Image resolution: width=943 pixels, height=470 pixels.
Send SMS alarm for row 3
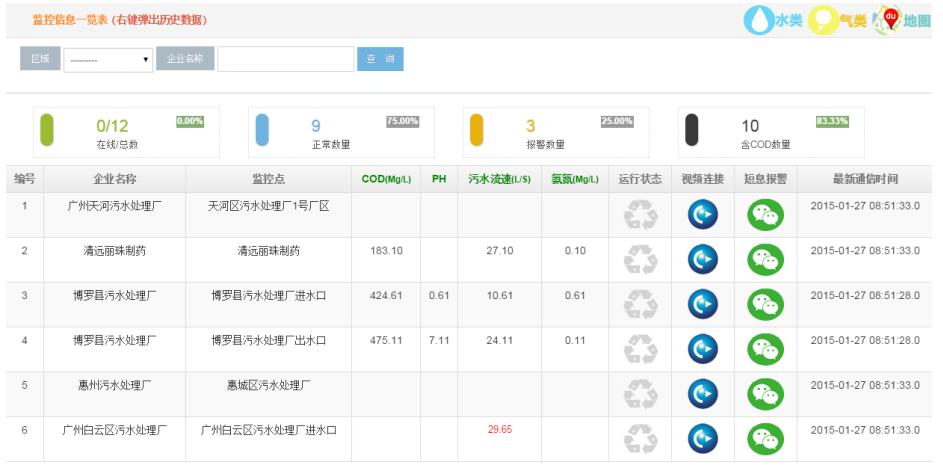(763, 304)
